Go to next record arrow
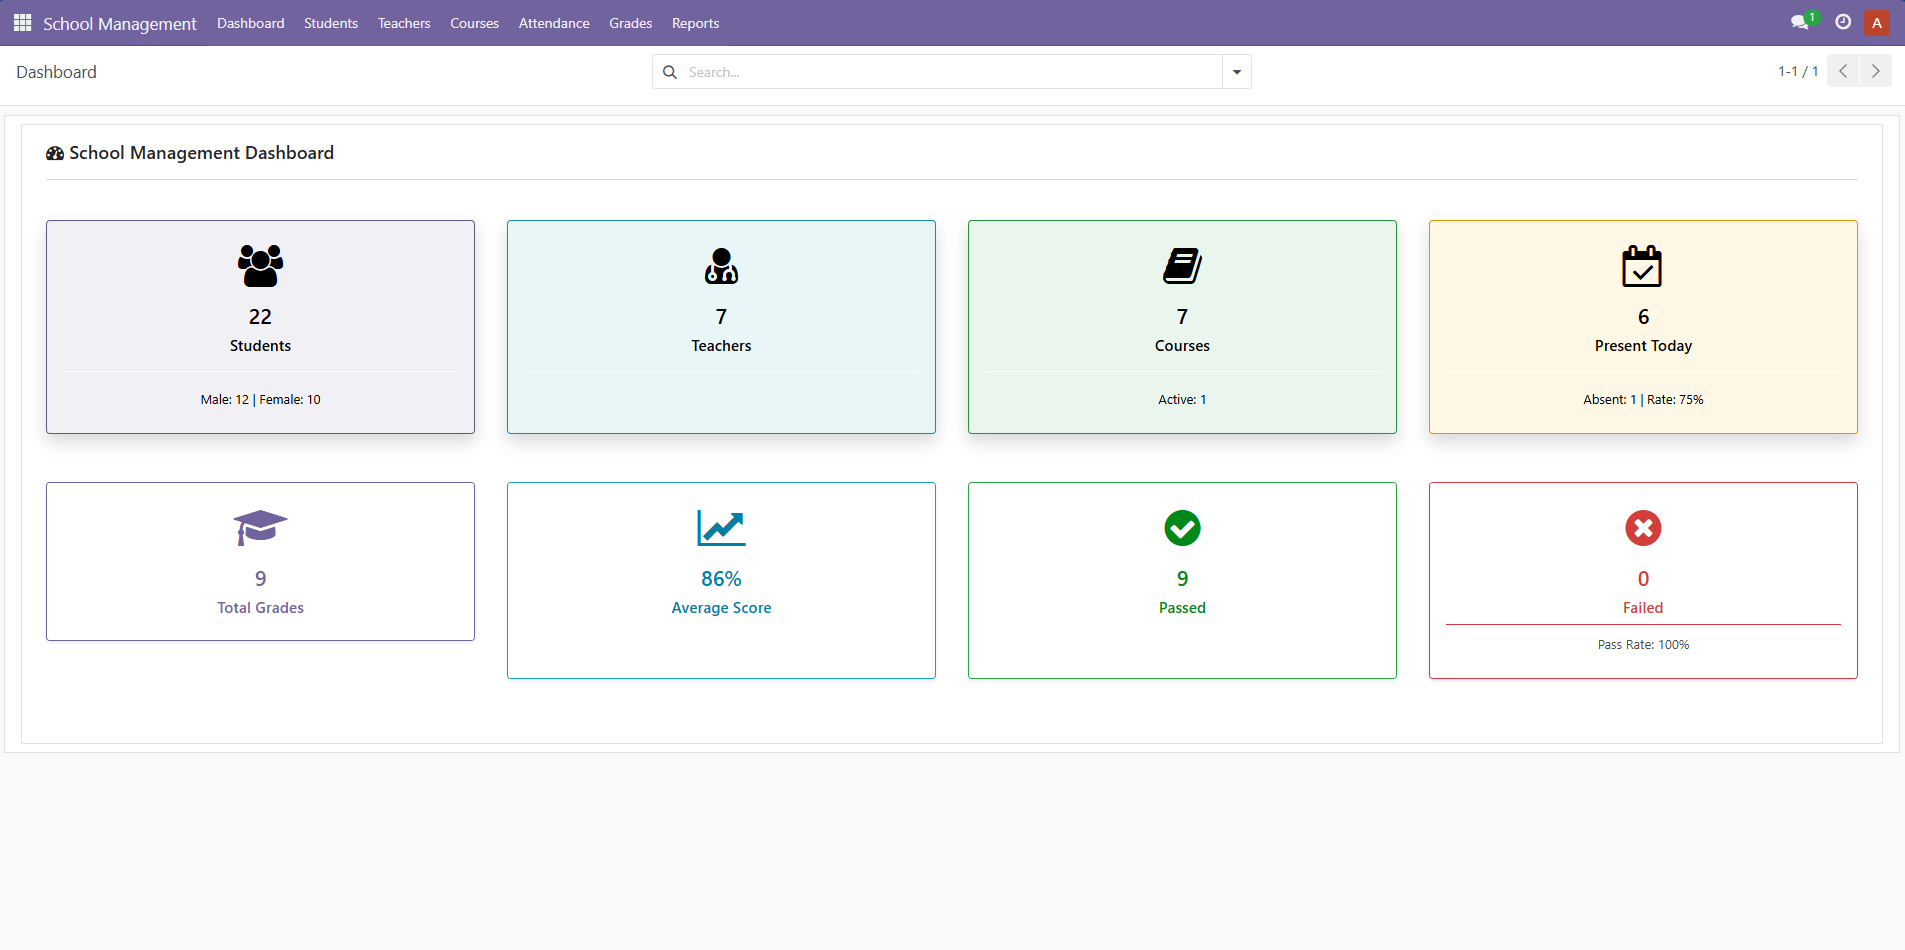1905x950 pixels. [1876, 71]
